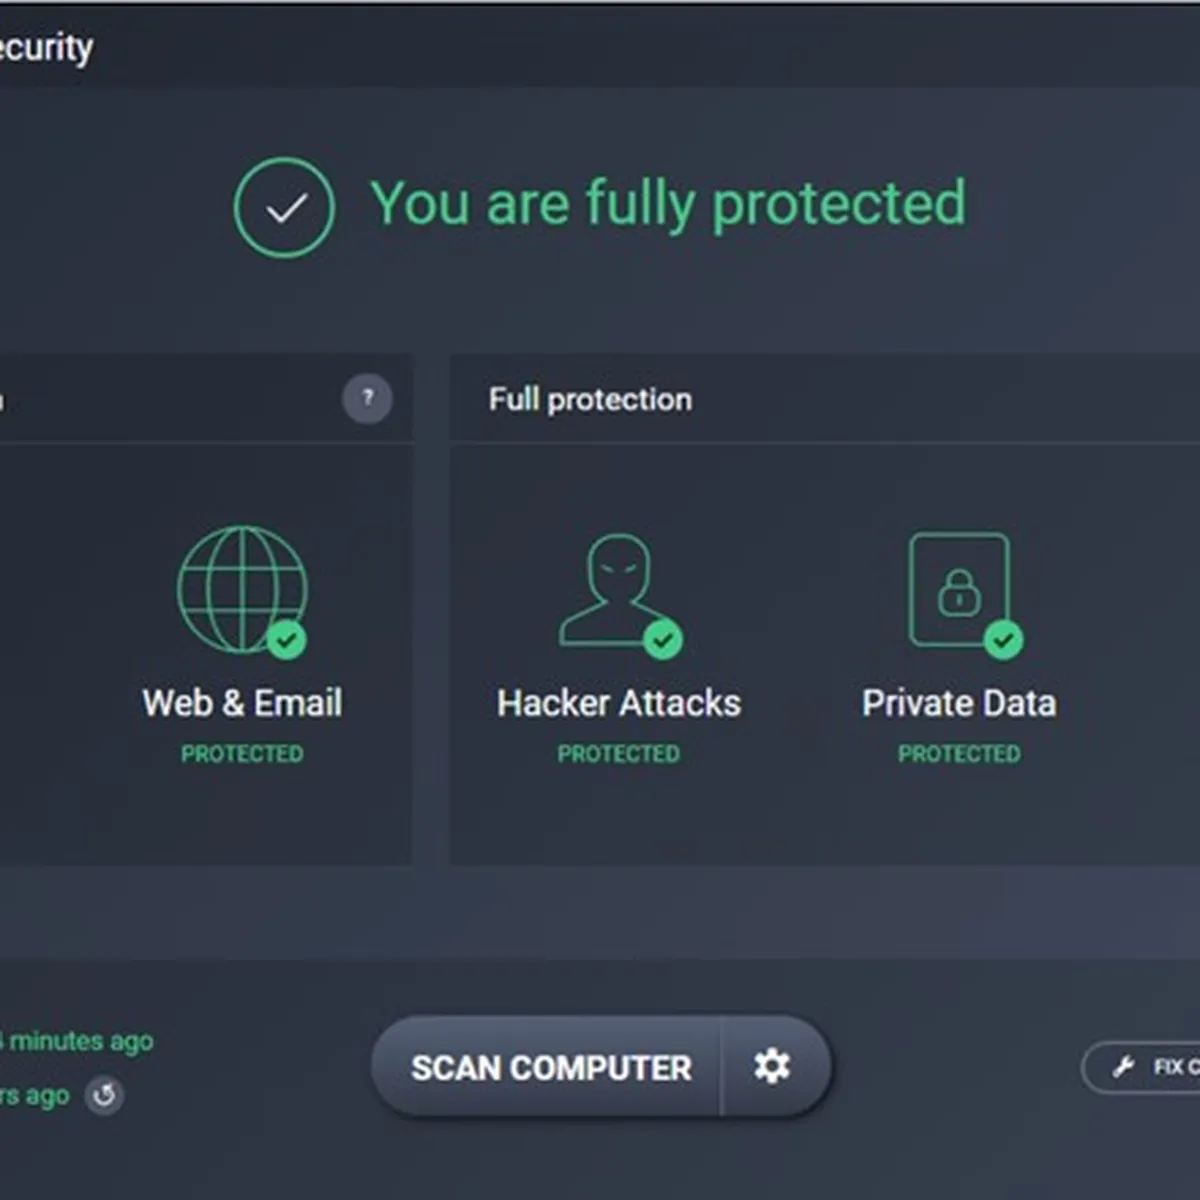Image resolution: width=1200 pixels, height=1200 pixels.
Task: Click the "You are fully protected" headline
Action: pos(668,203)
